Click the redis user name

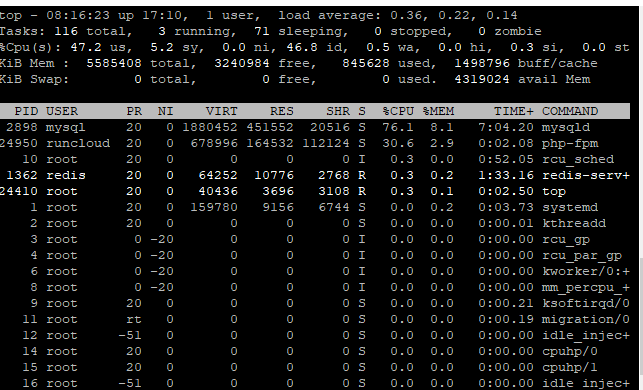pyautogui.click(x=66, y=176)
